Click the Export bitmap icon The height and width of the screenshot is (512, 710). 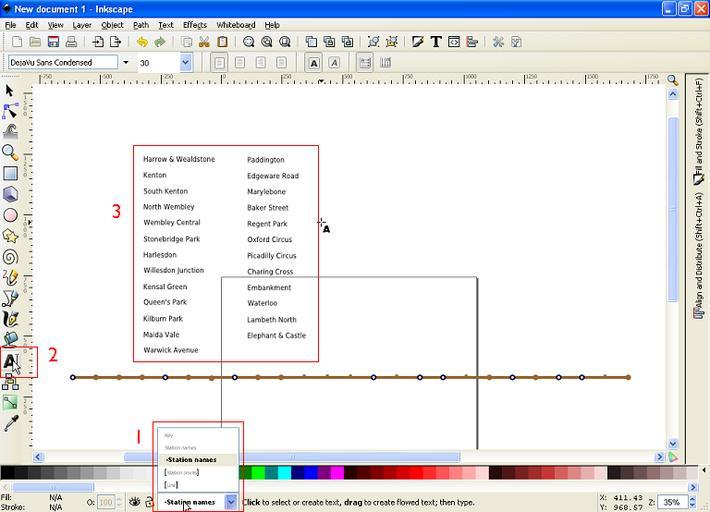[116, 42]
